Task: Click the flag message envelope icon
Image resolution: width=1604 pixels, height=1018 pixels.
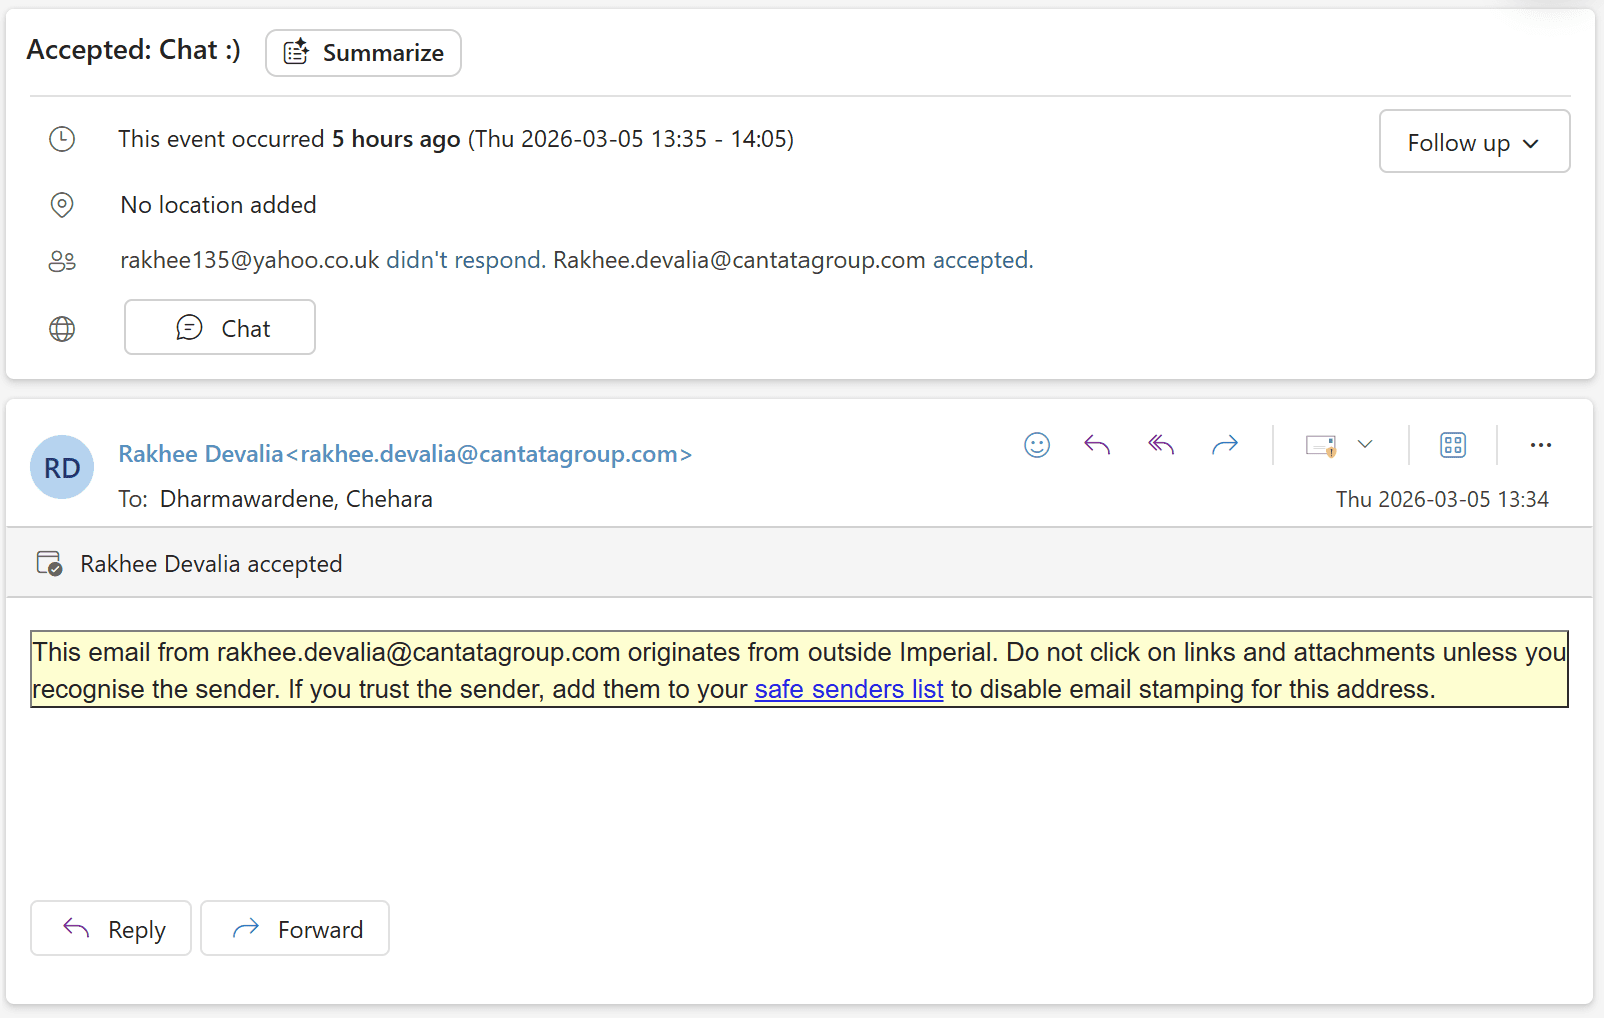Action: pos(1321,445)
